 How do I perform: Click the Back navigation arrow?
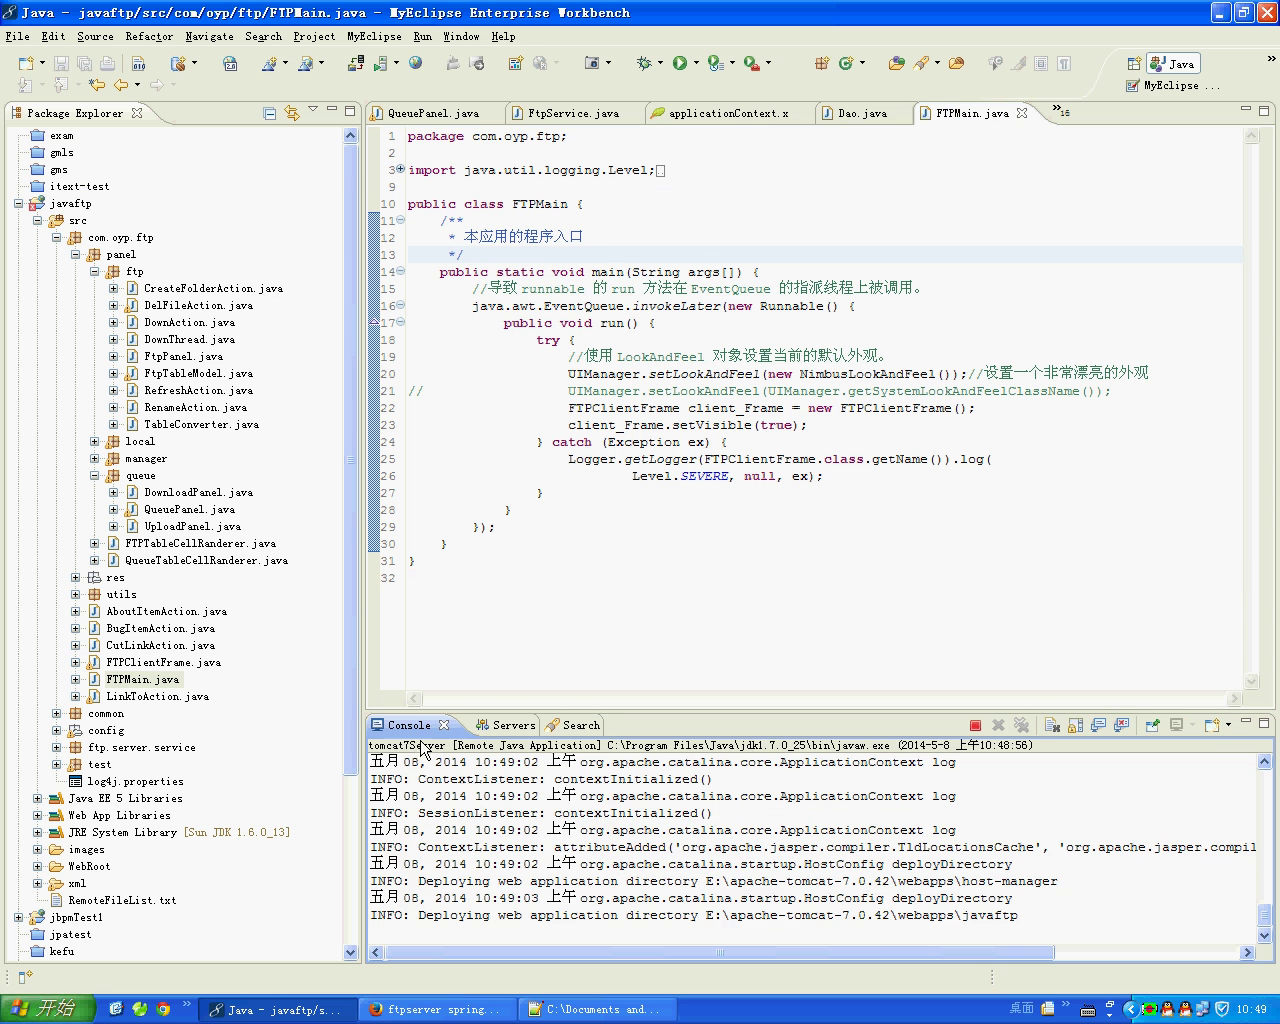click(x=121, y=85)
